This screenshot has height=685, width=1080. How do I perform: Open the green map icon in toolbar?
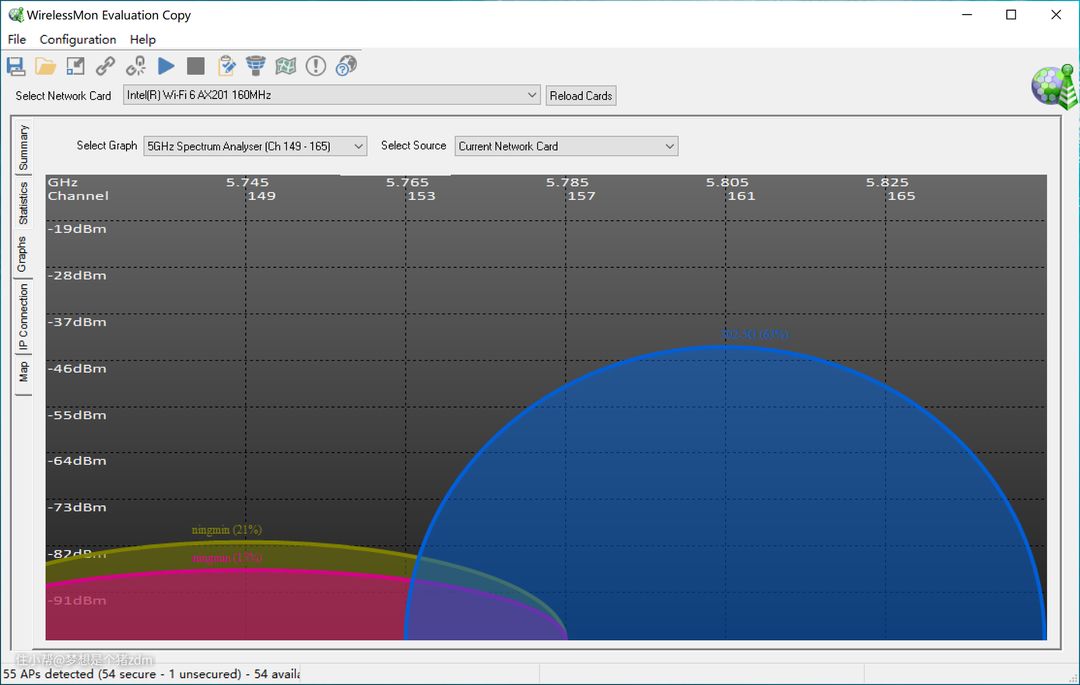coord(286,66)
